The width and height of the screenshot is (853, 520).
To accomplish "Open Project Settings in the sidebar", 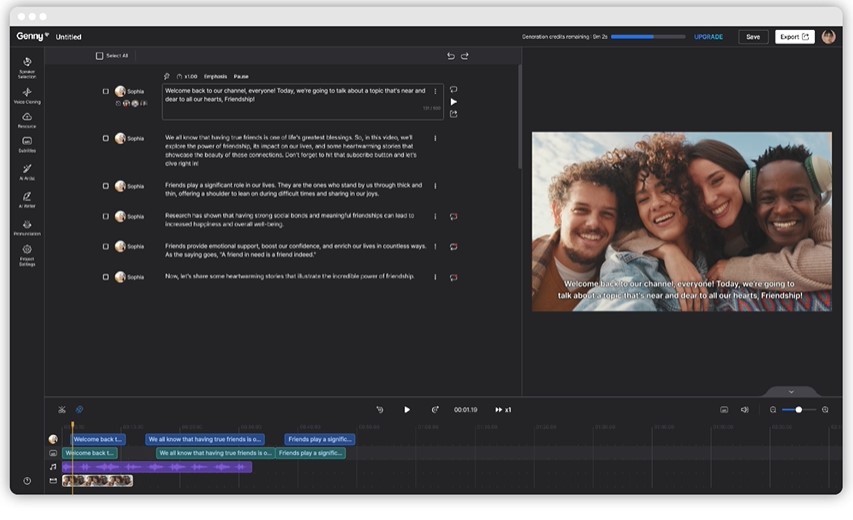I will pyautogui.click(x=27, y=255).
